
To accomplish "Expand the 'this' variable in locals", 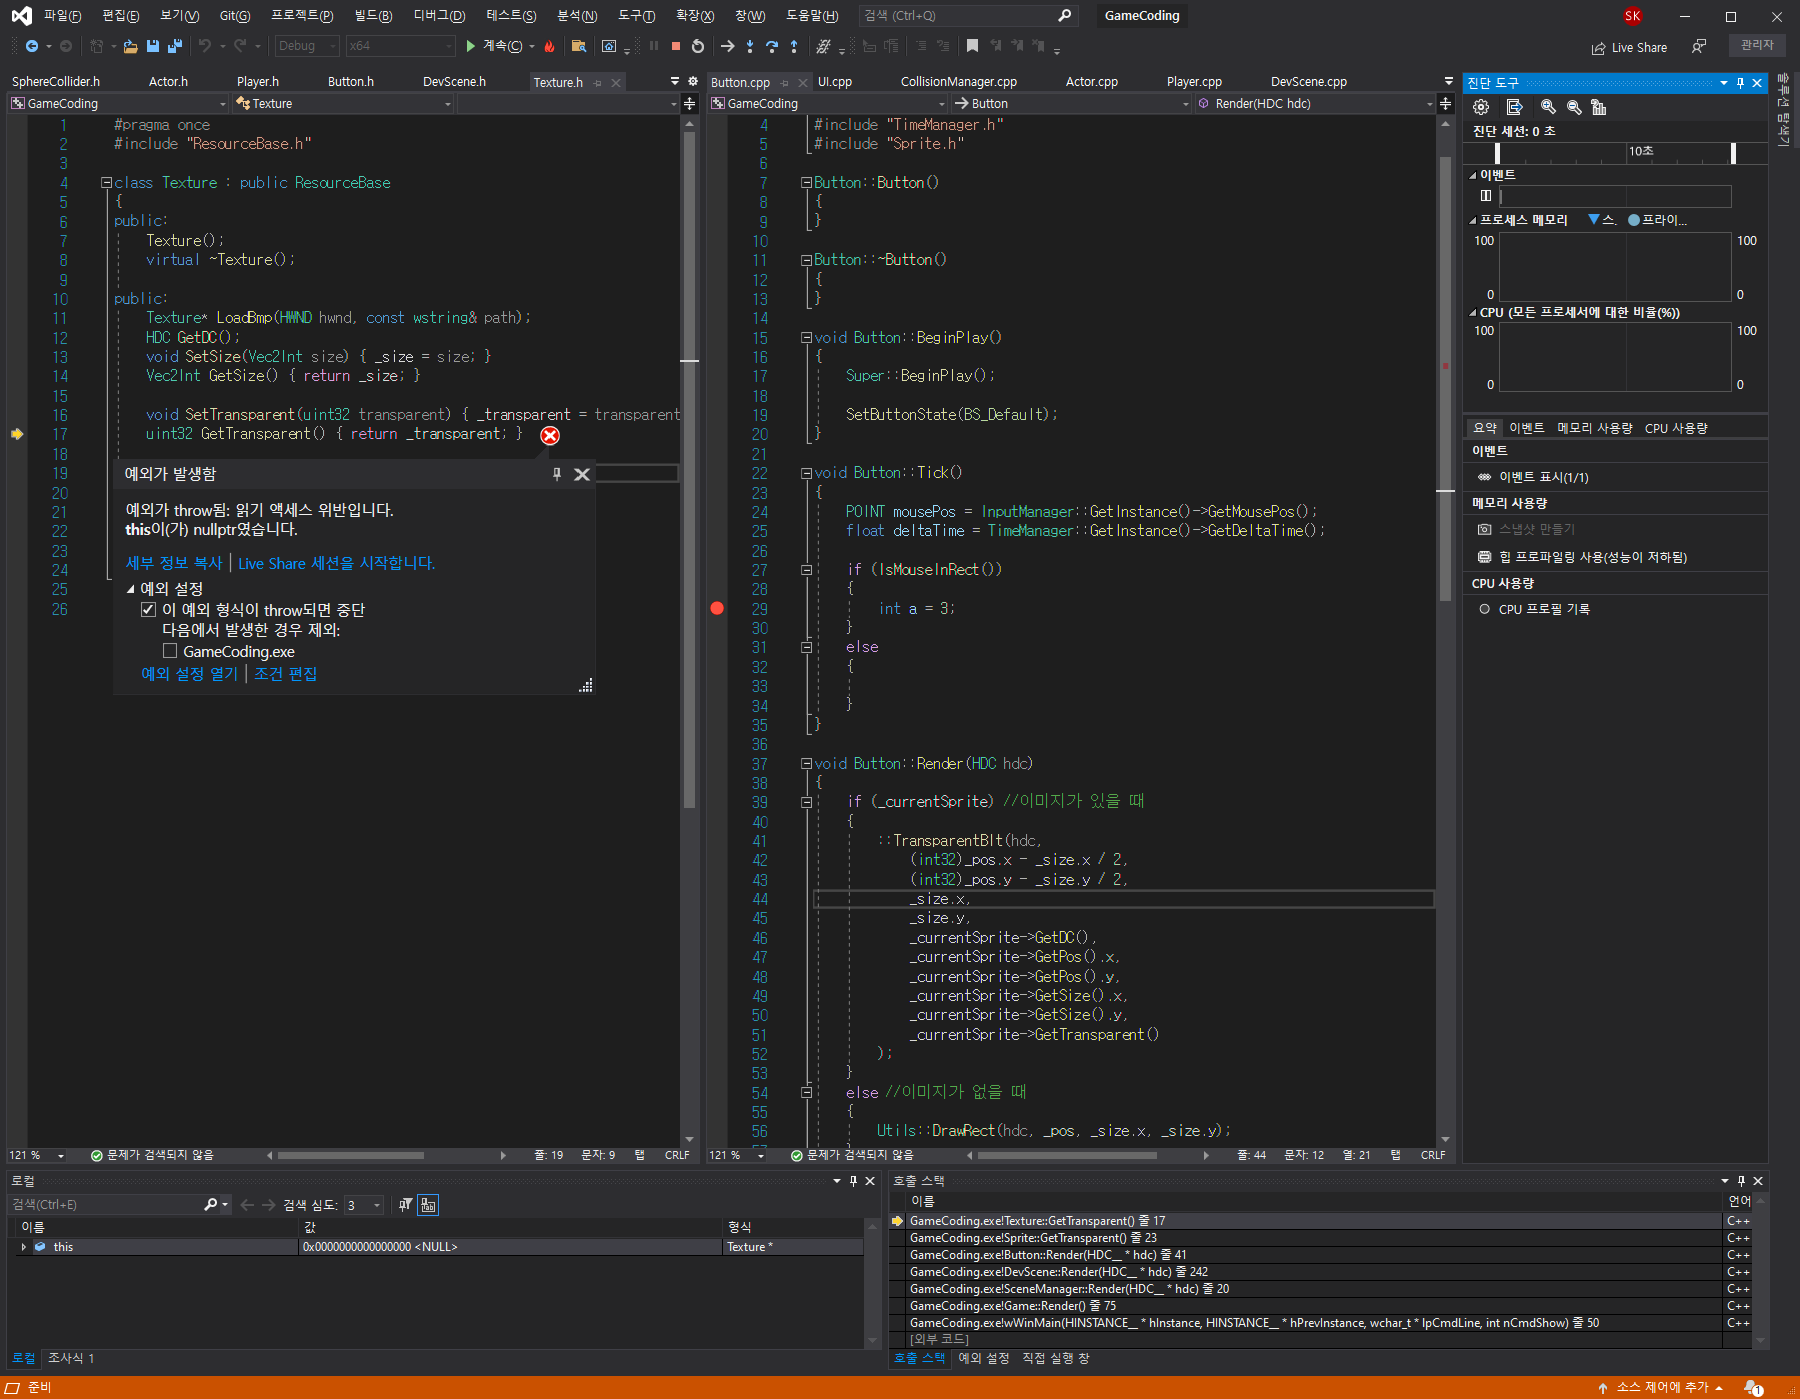I will (23, 1247).
